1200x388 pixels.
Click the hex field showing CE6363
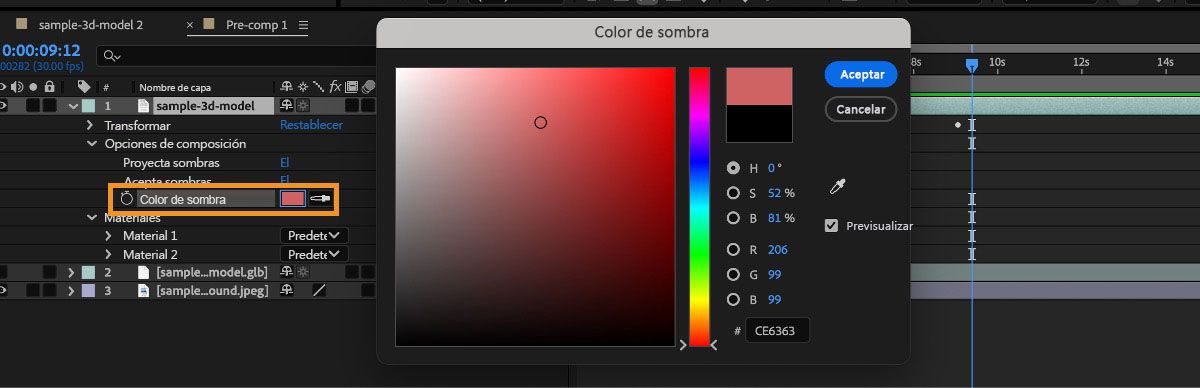[x=777, y=331]
